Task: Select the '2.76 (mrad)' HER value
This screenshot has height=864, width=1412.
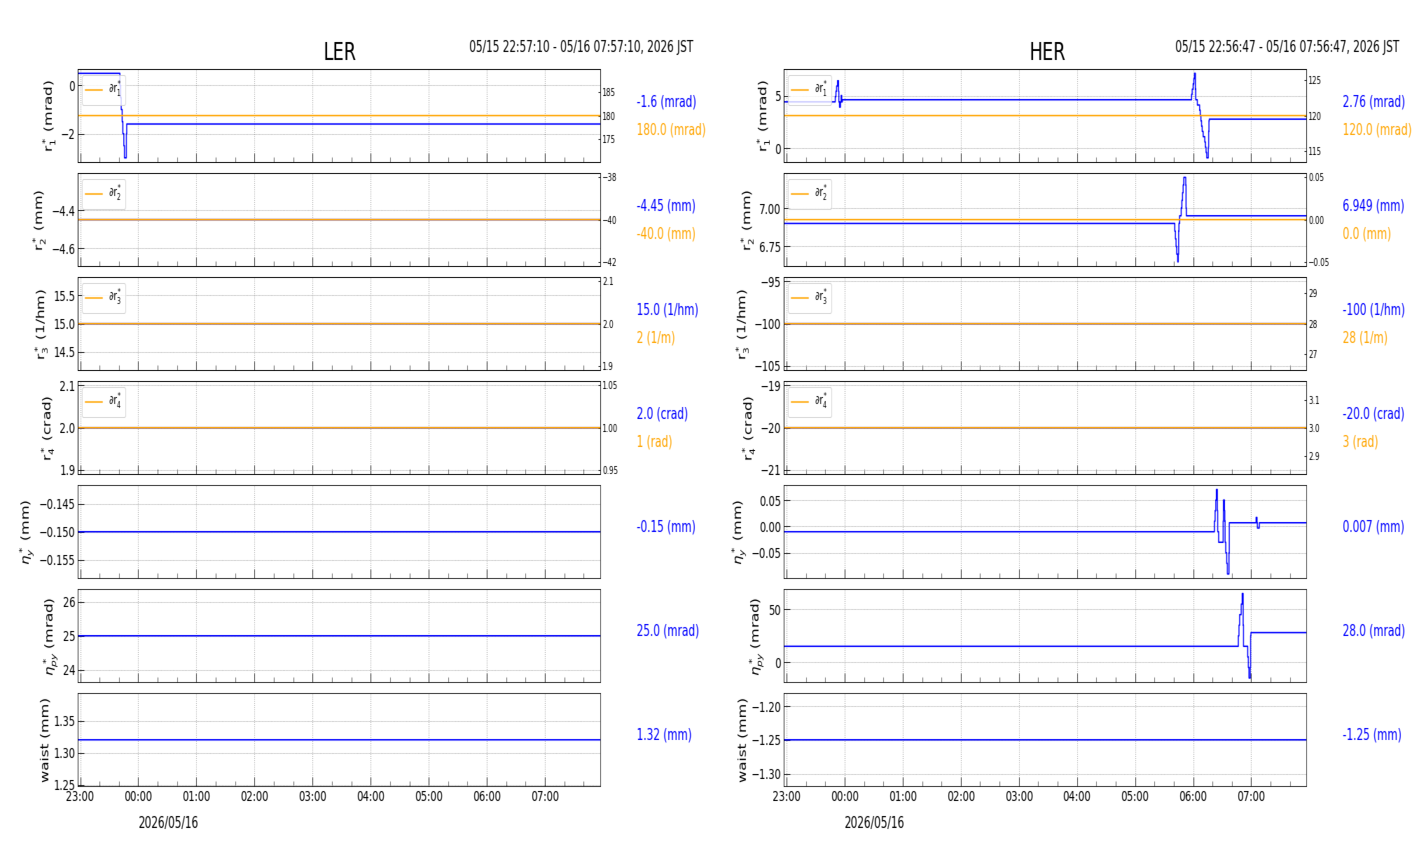Action: [1373, 102]
